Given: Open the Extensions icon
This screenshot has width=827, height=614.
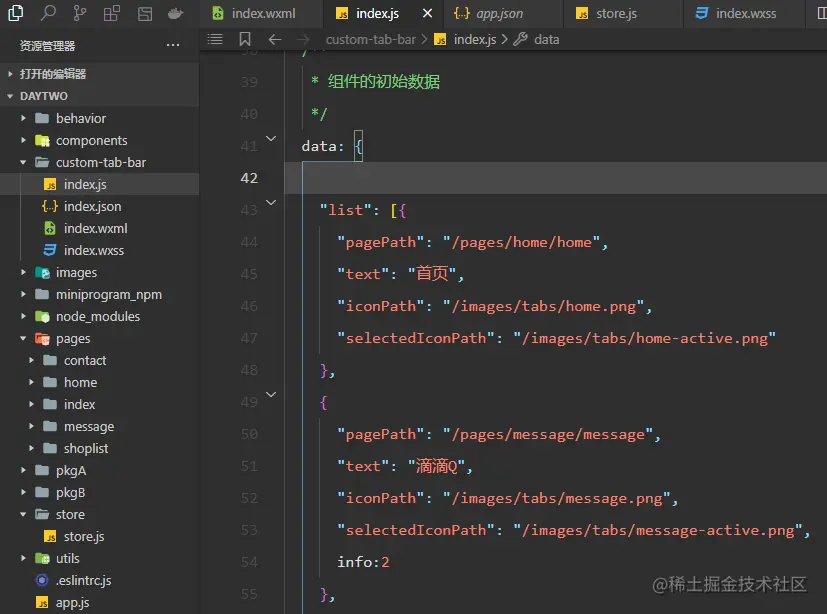Looking at the screenshot, I should pyautogui.click(x=112, y=14).
